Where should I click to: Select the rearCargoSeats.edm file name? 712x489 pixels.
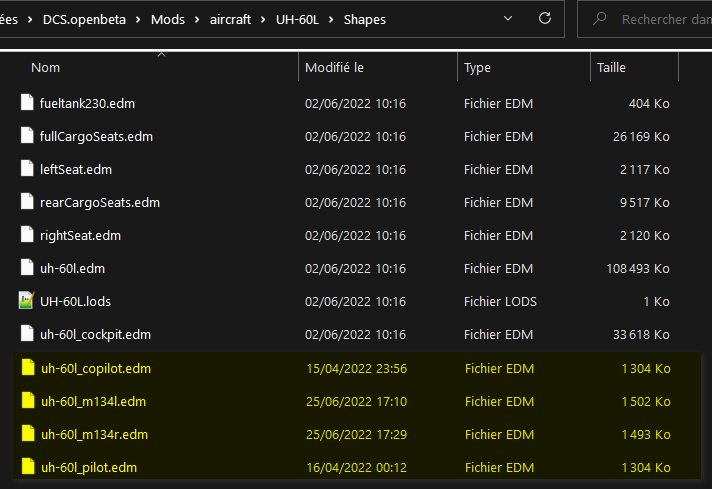pyautogui.click(x=100, y=203)
